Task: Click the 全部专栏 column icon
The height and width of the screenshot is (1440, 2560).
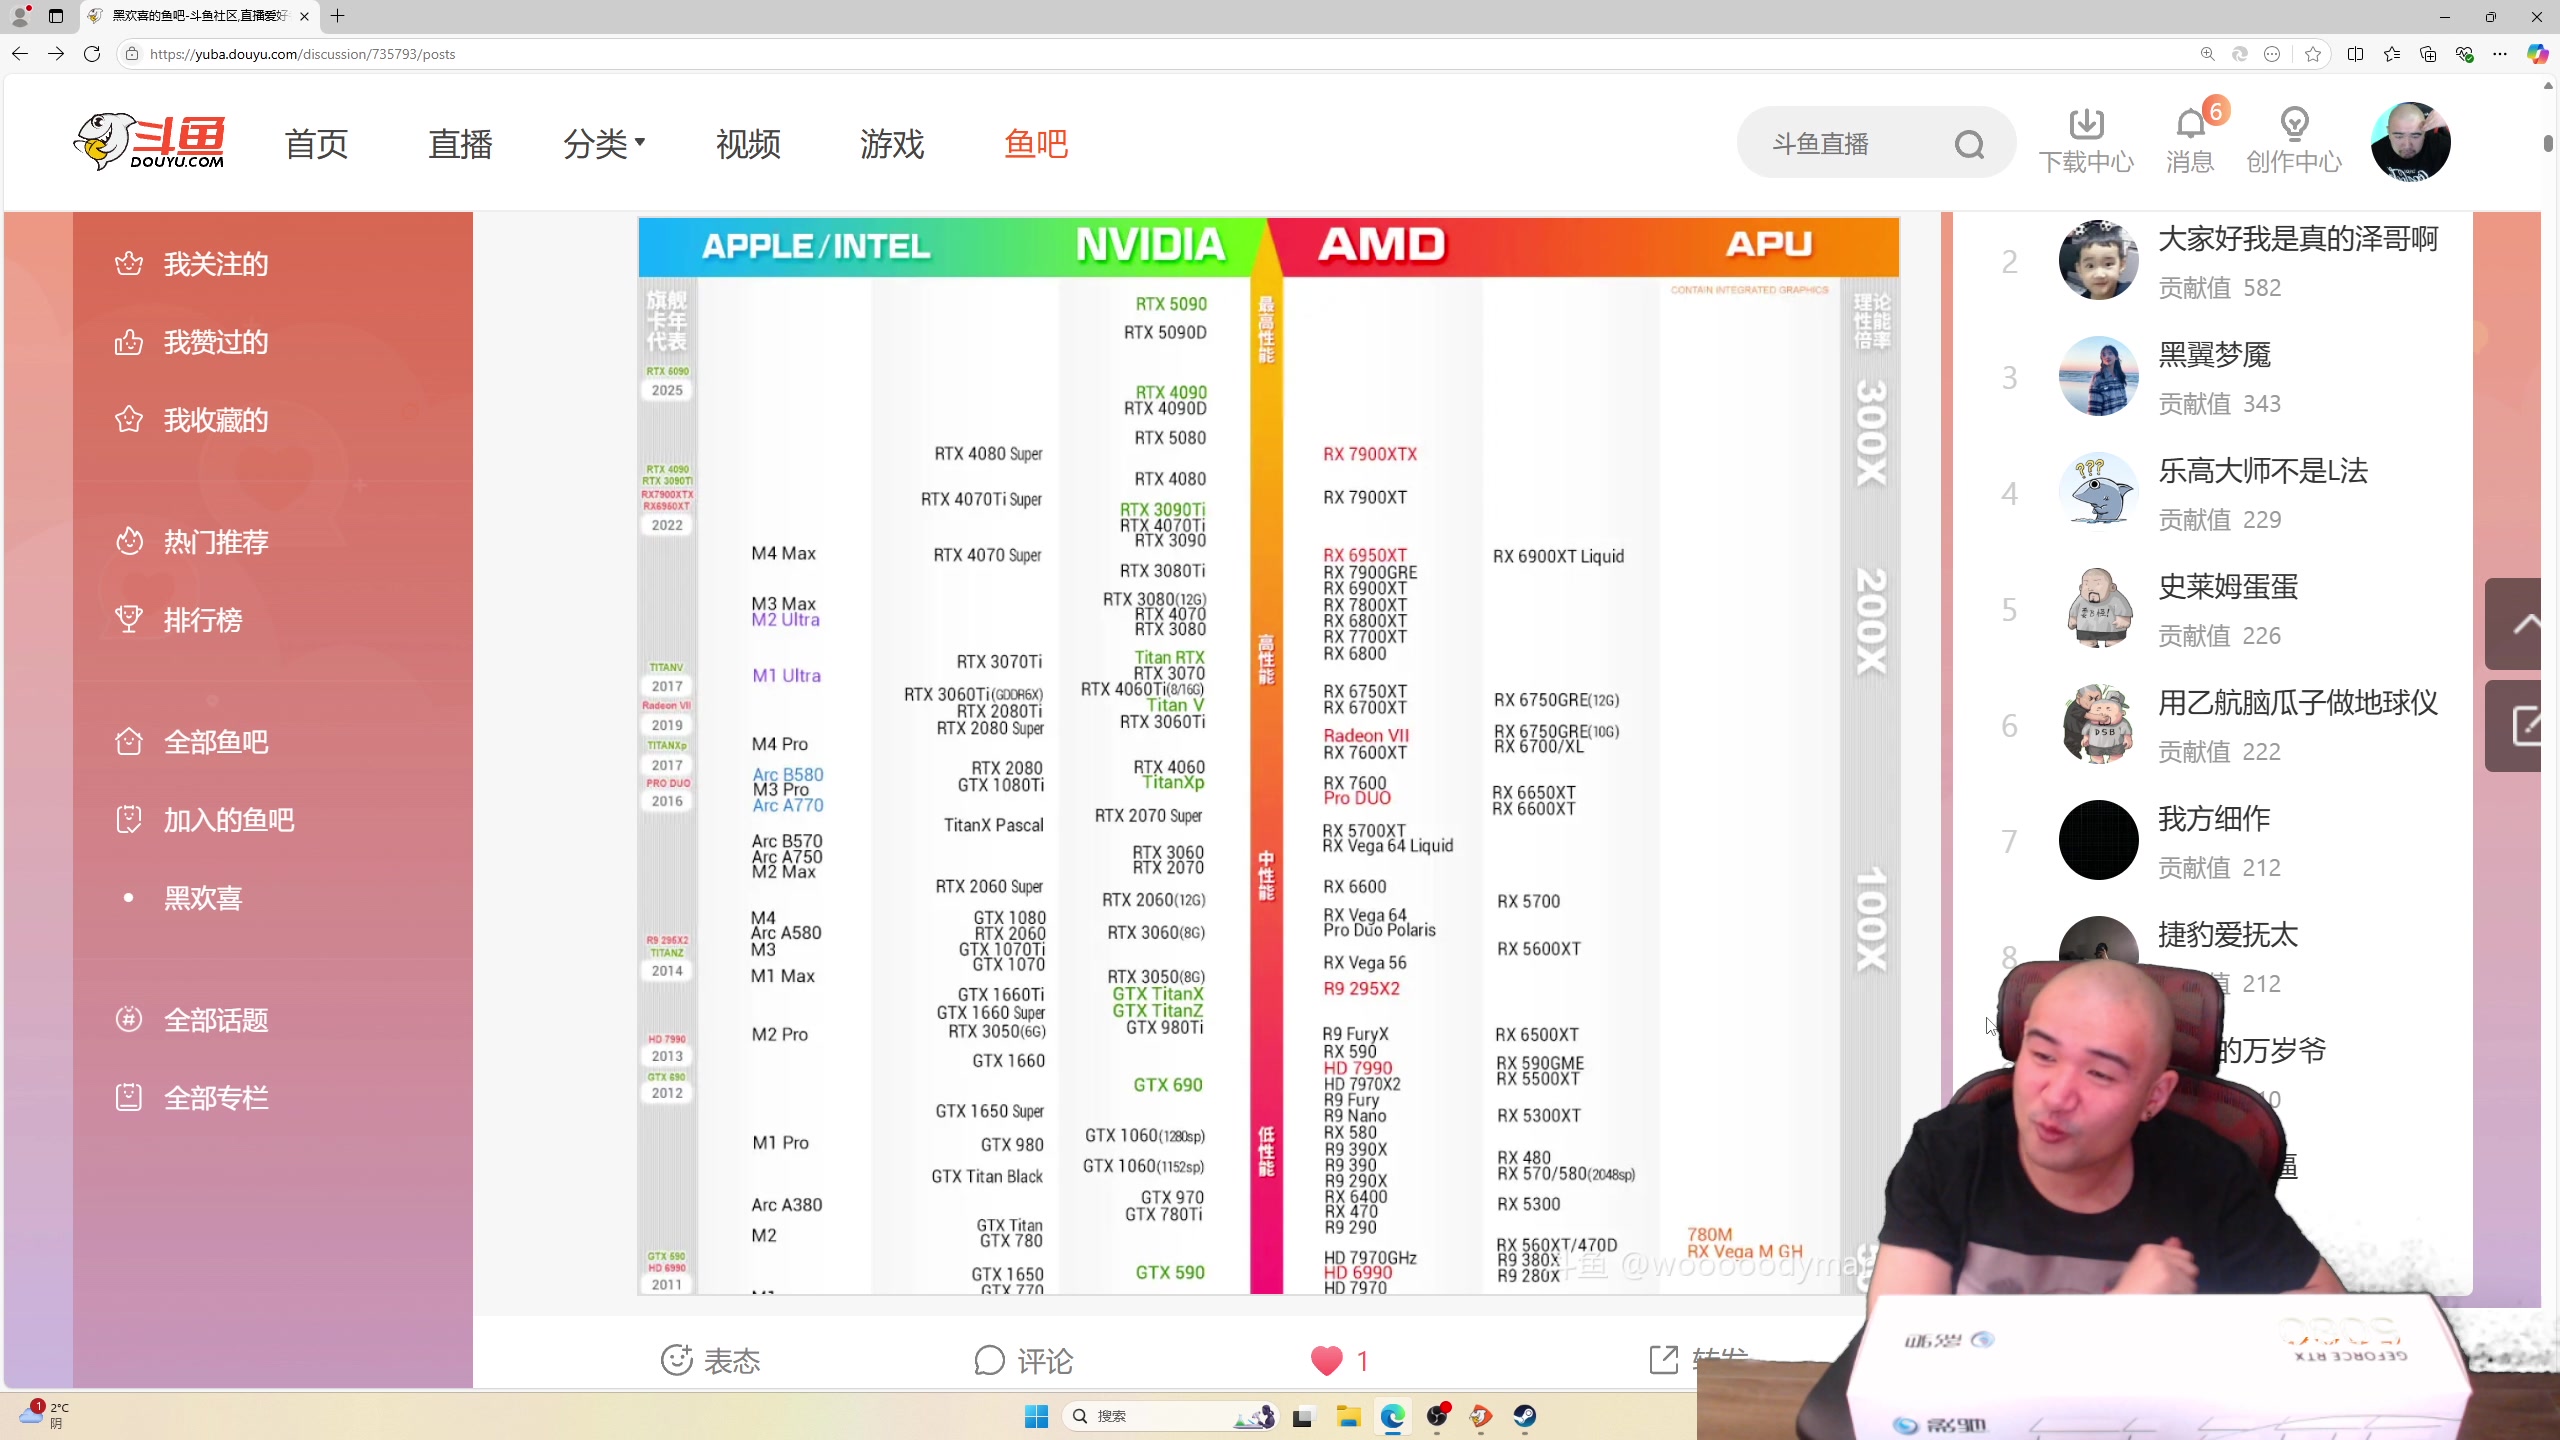Action: click(x=129, y=1098)
